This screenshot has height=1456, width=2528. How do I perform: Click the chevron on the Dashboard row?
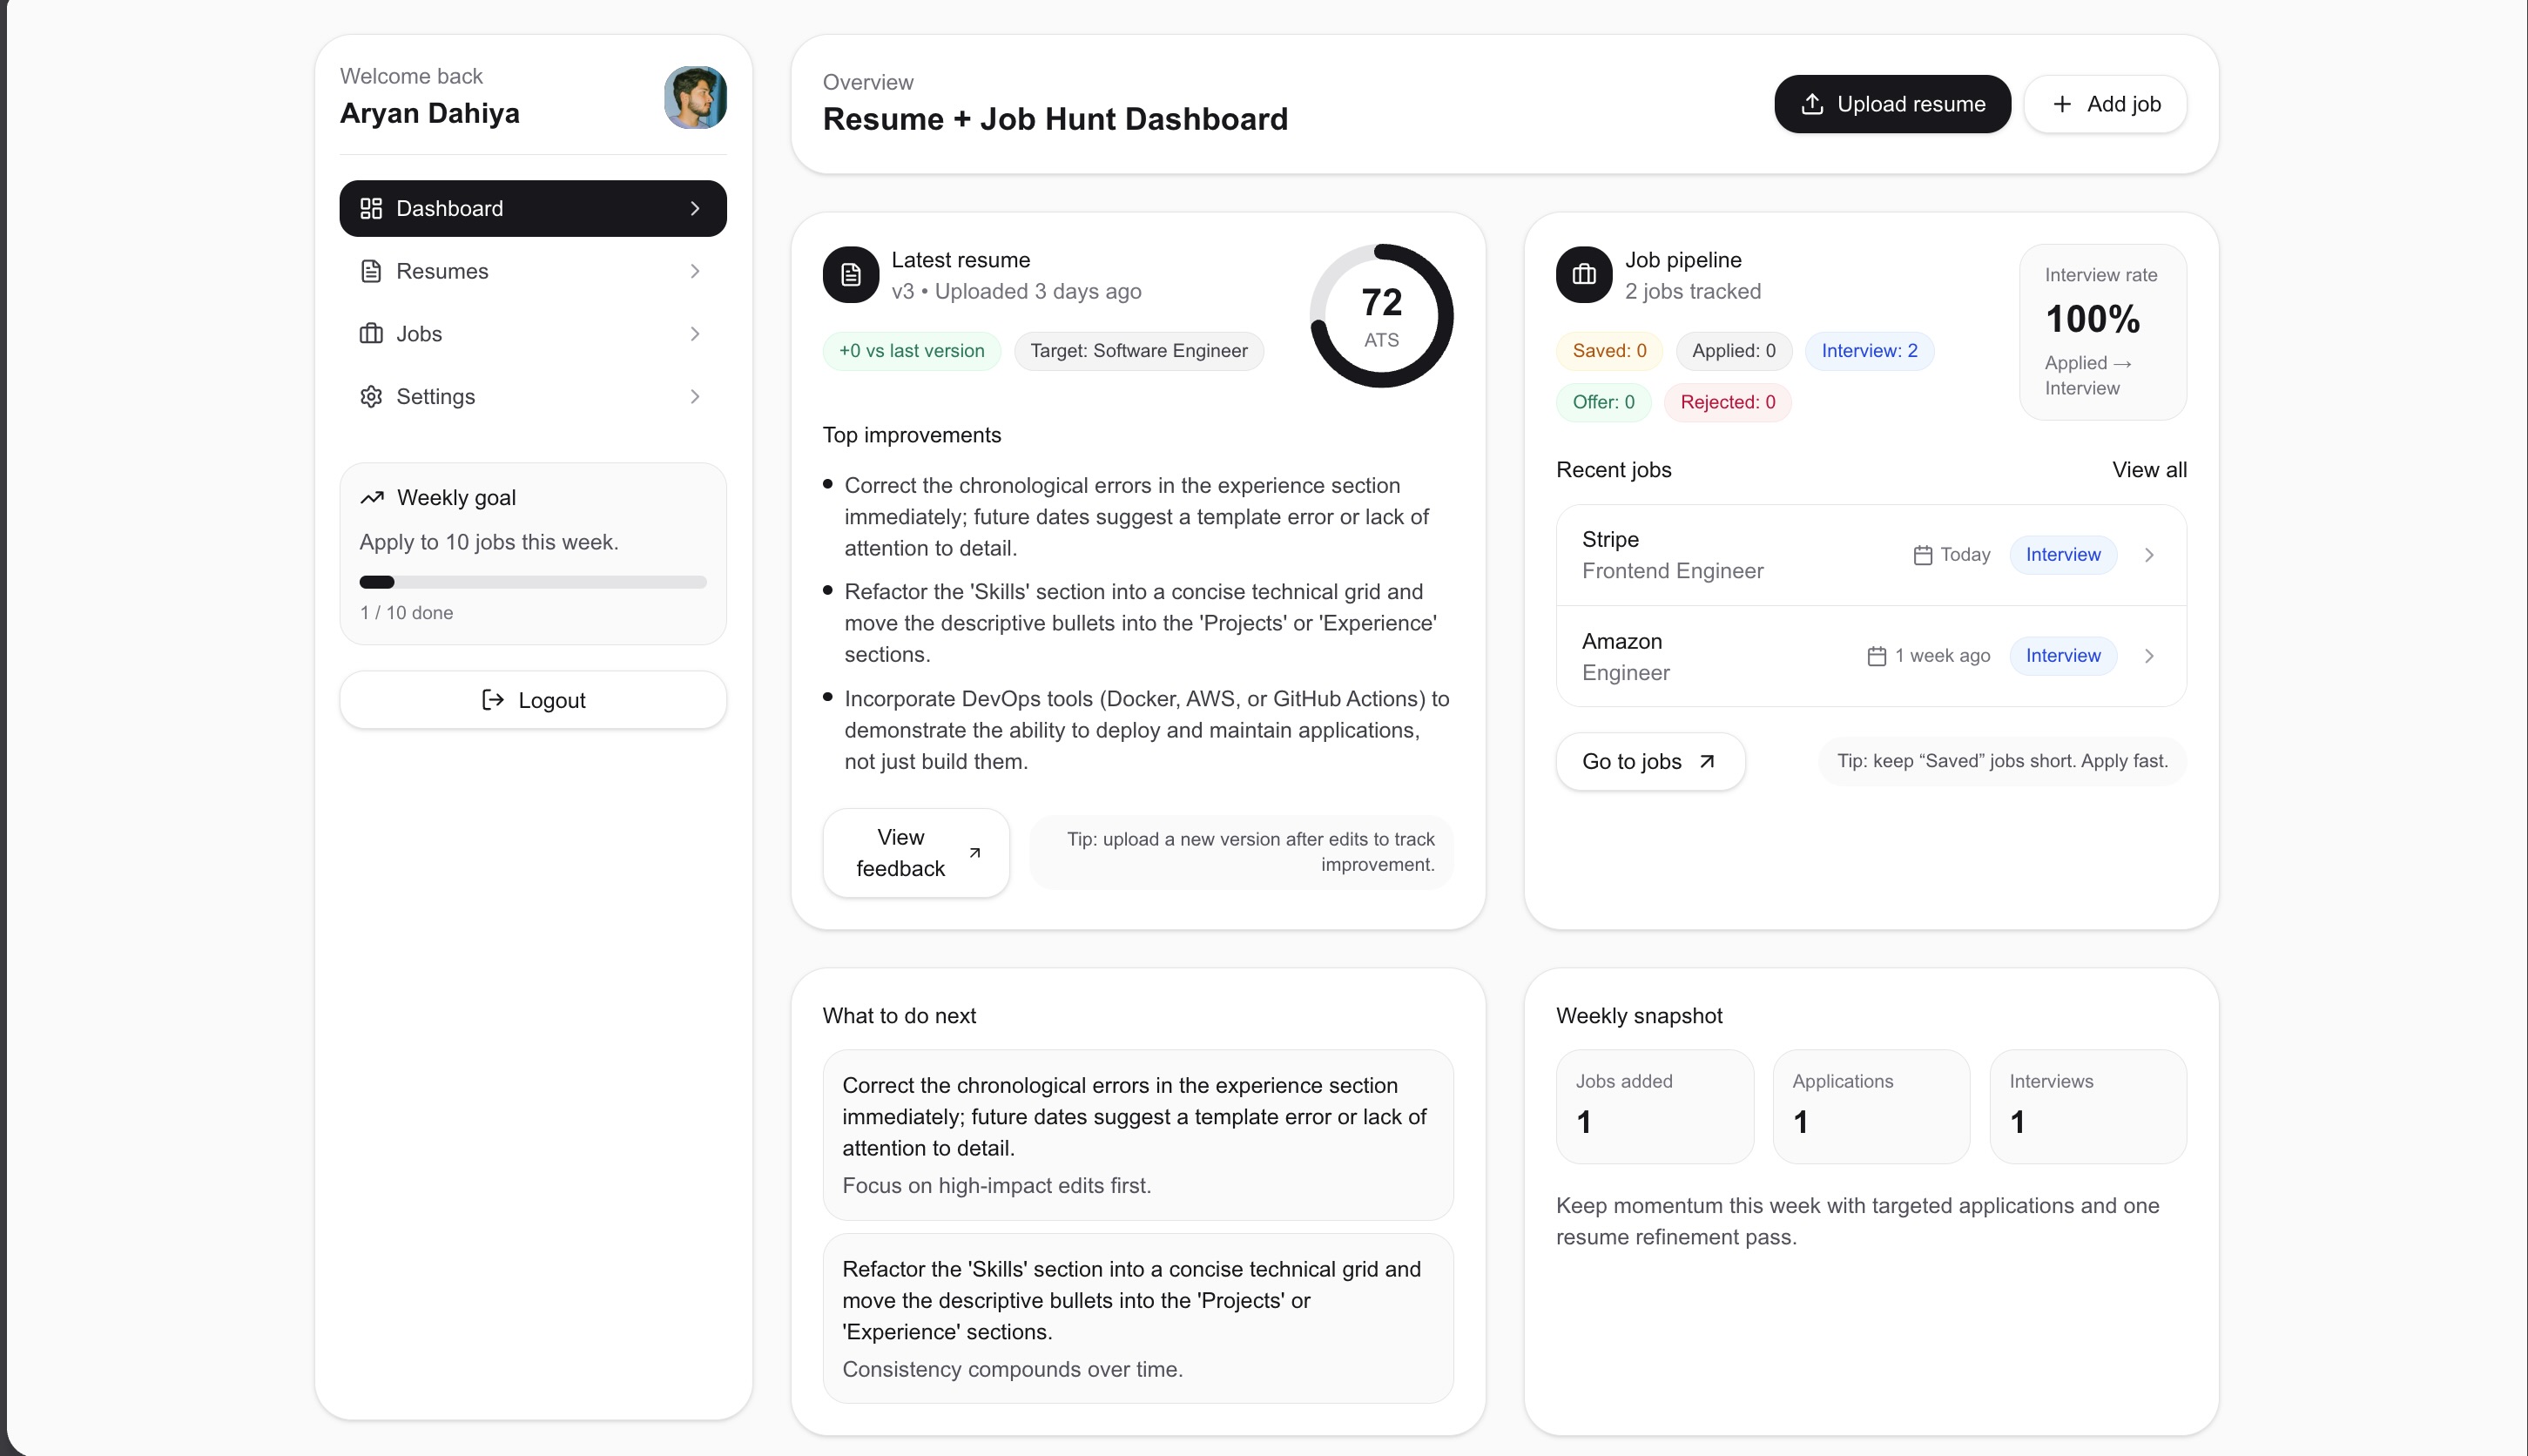point(695,208)
